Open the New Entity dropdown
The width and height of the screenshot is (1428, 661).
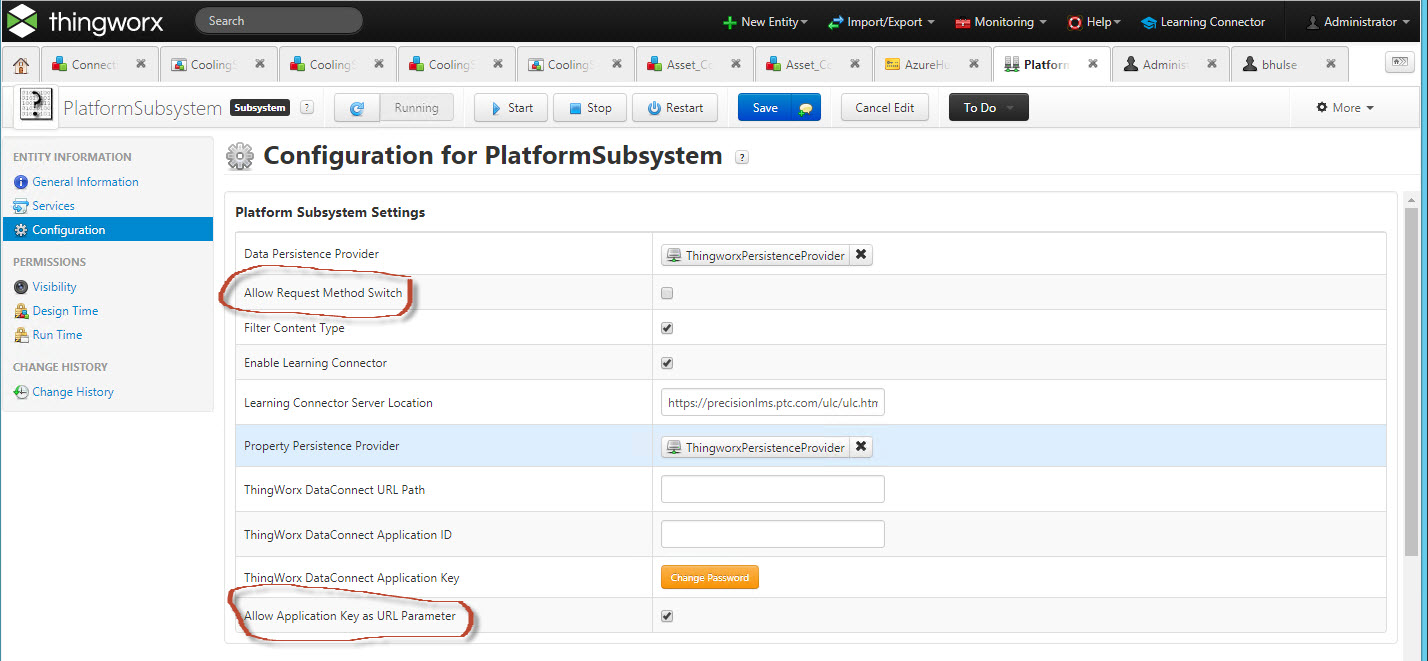pos(765,20)
